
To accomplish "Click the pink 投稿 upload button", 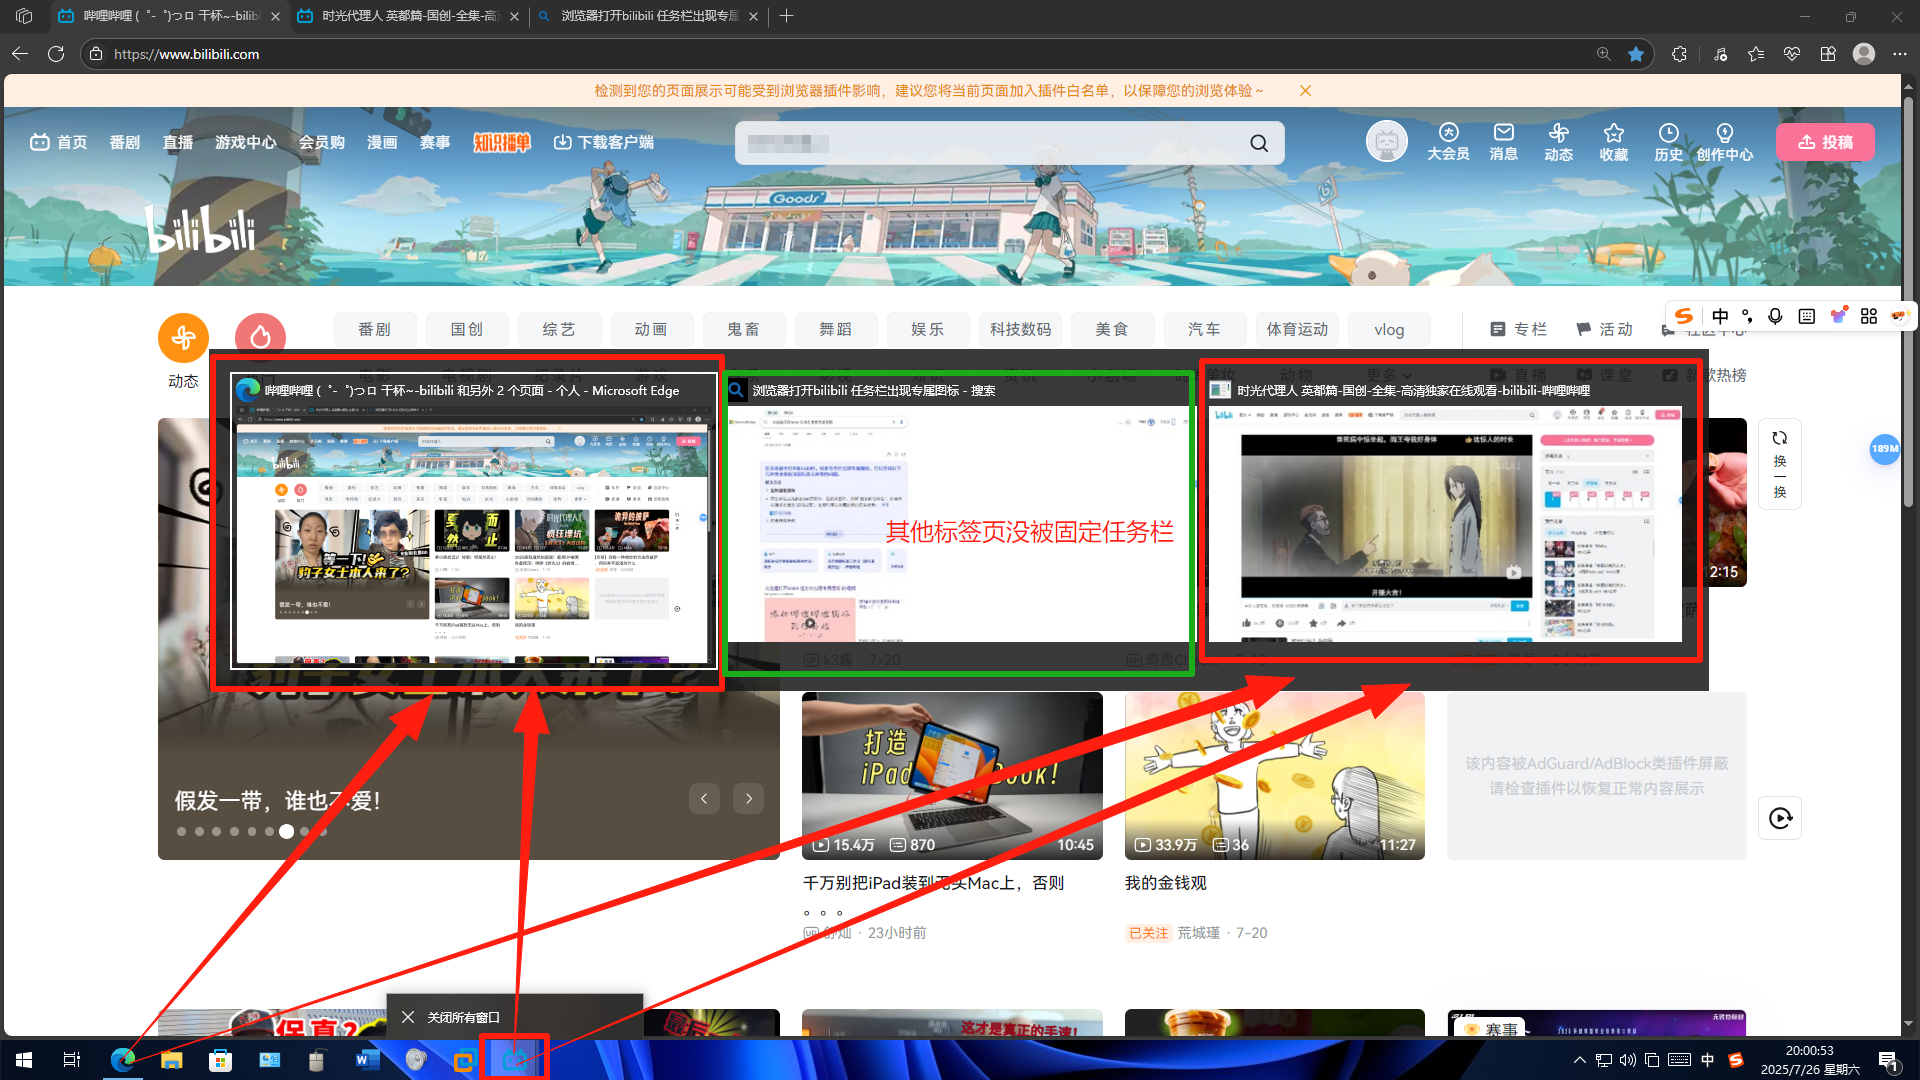I will tap(1825, 141).
